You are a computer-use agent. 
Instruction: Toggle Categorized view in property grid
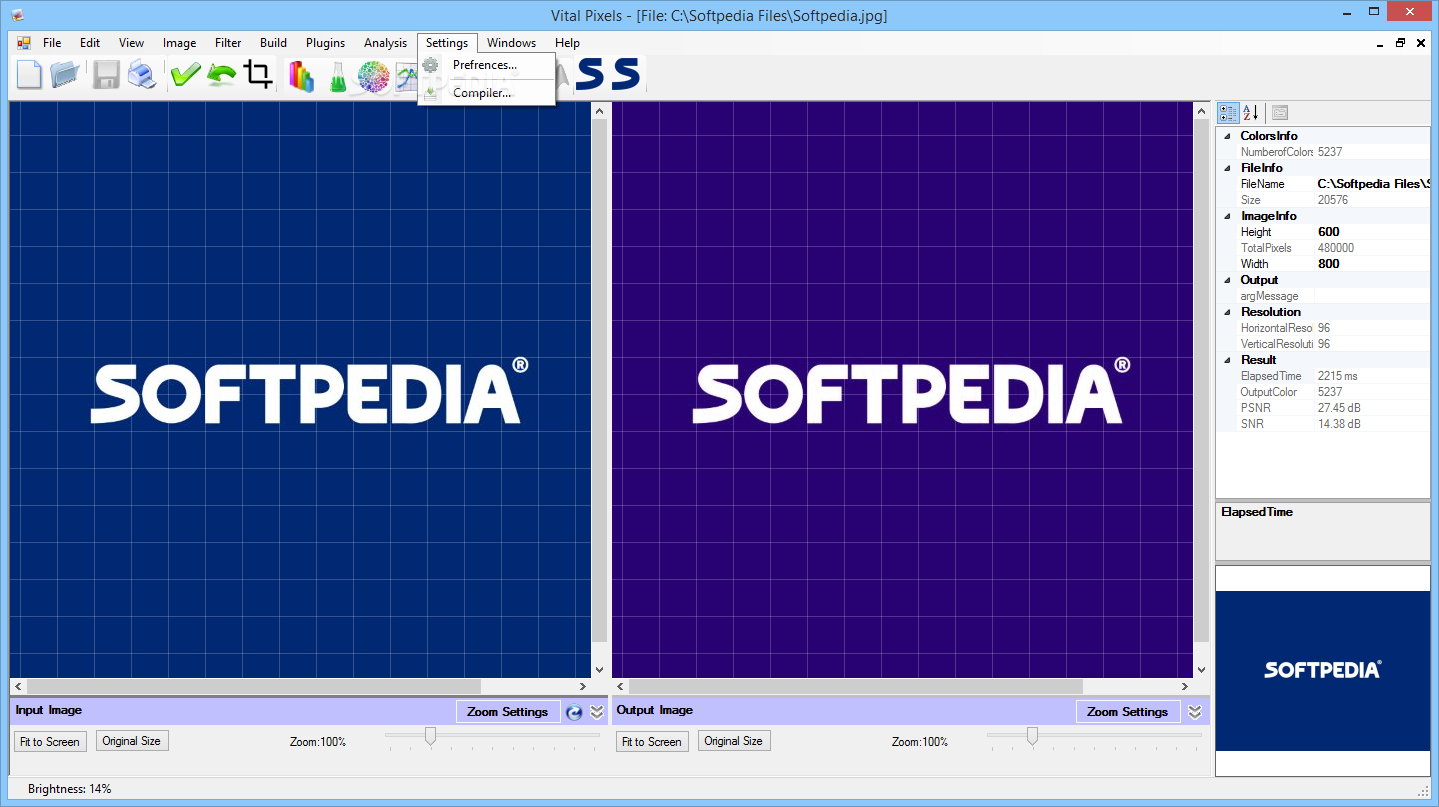(1229, 113)
